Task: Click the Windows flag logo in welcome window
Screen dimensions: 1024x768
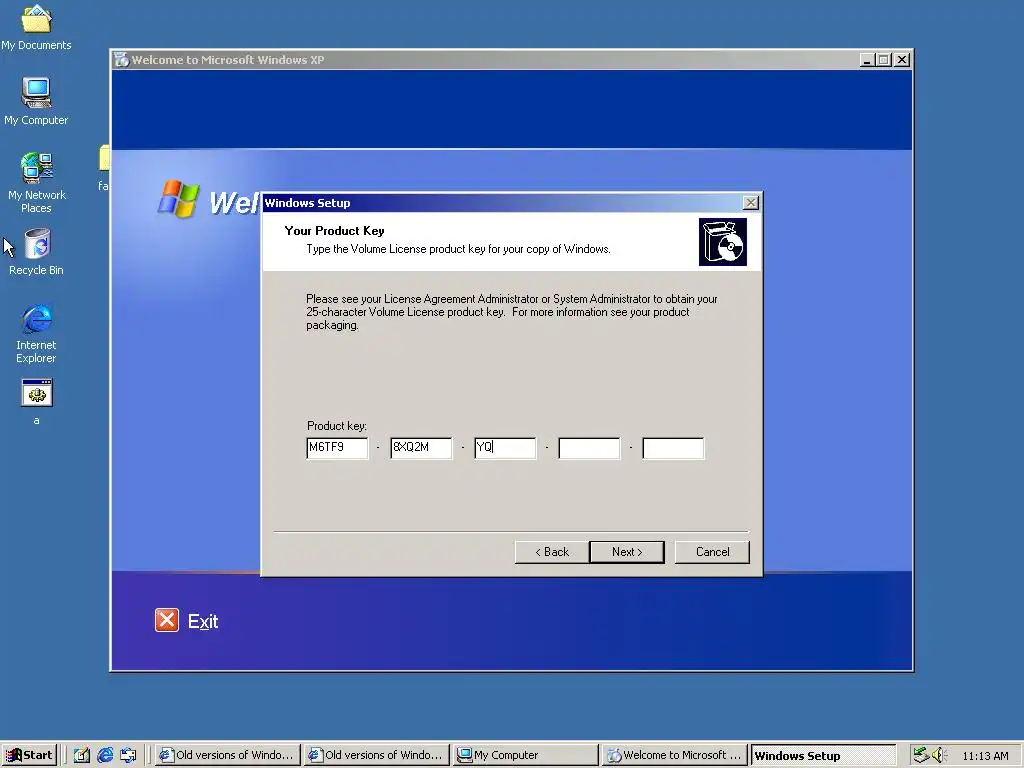Action: pos(178,199)
